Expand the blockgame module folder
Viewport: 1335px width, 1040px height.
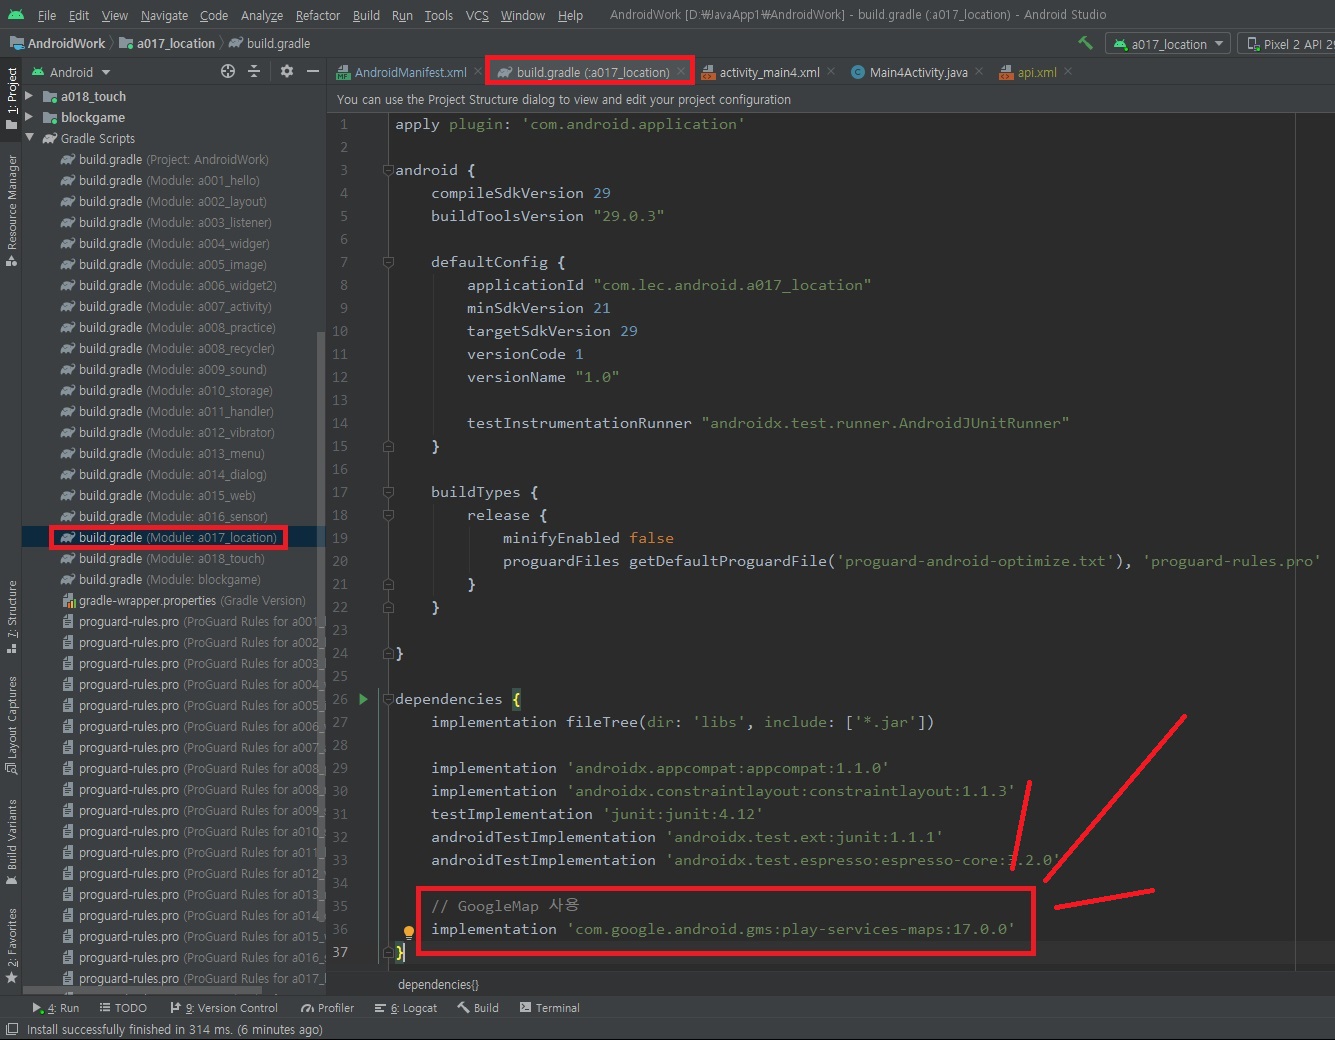(29, 117)
